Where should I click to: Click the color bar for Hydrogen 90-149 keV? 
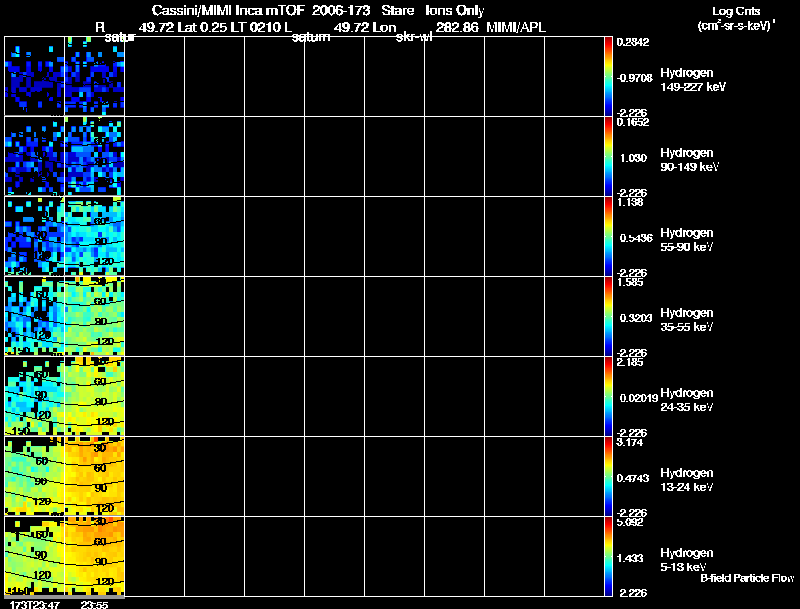point(608,156)
